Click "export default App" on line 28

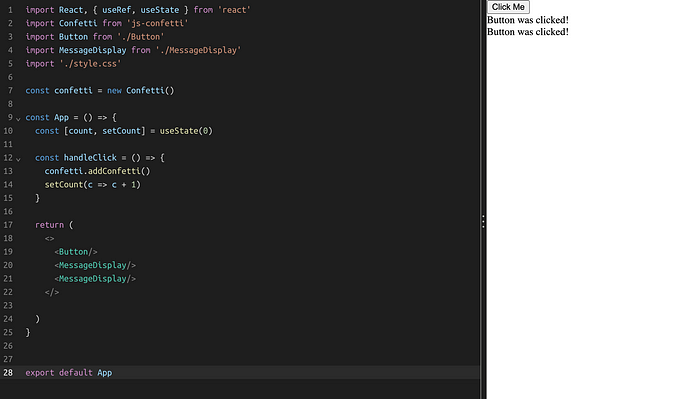pos(69,373)
